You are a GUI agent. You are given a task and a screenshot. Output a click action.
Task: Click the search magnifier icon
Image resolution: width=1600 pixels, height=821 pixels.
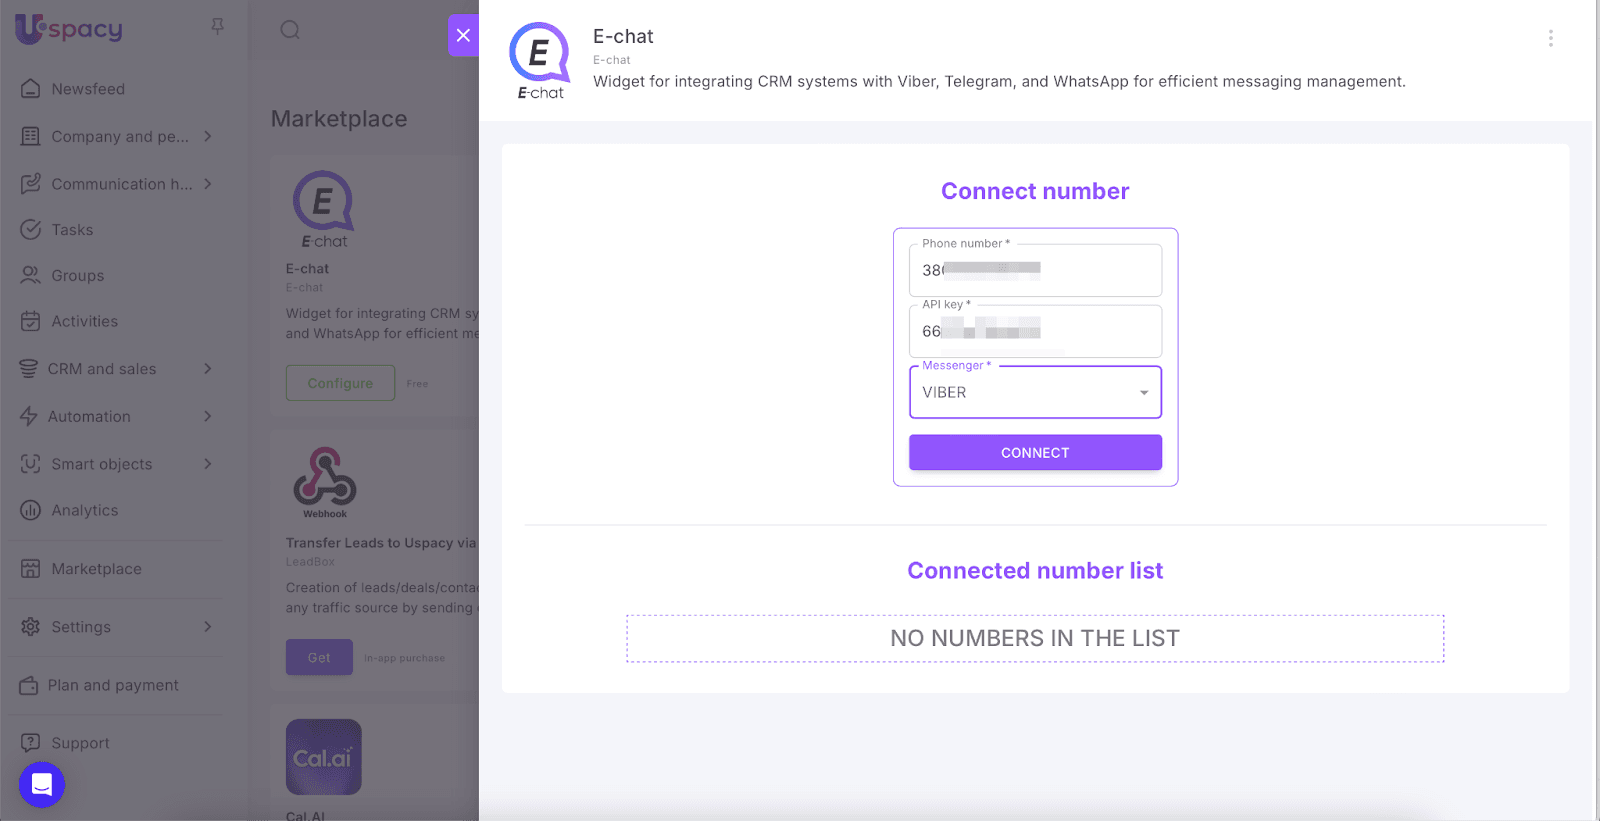[290, 30]
